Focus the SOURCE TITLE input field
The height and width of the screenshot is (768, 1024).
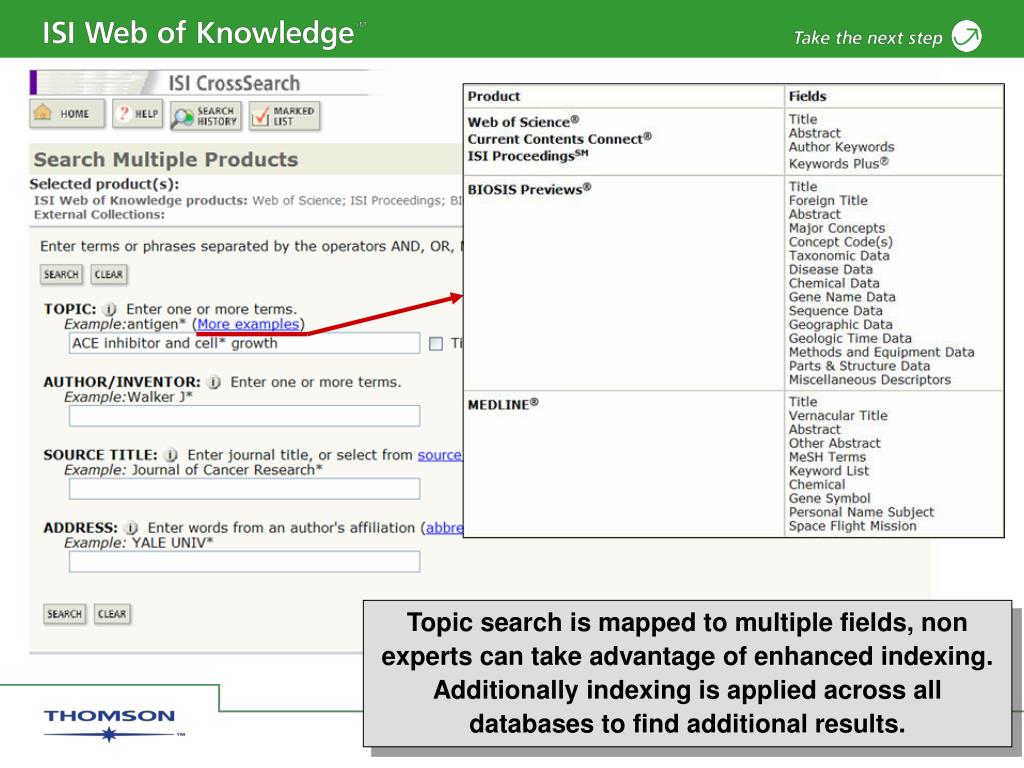(244, 489)
